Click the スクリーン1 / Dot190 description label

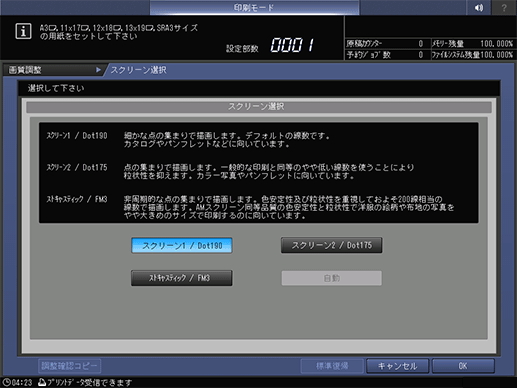(x=77, y=136)
